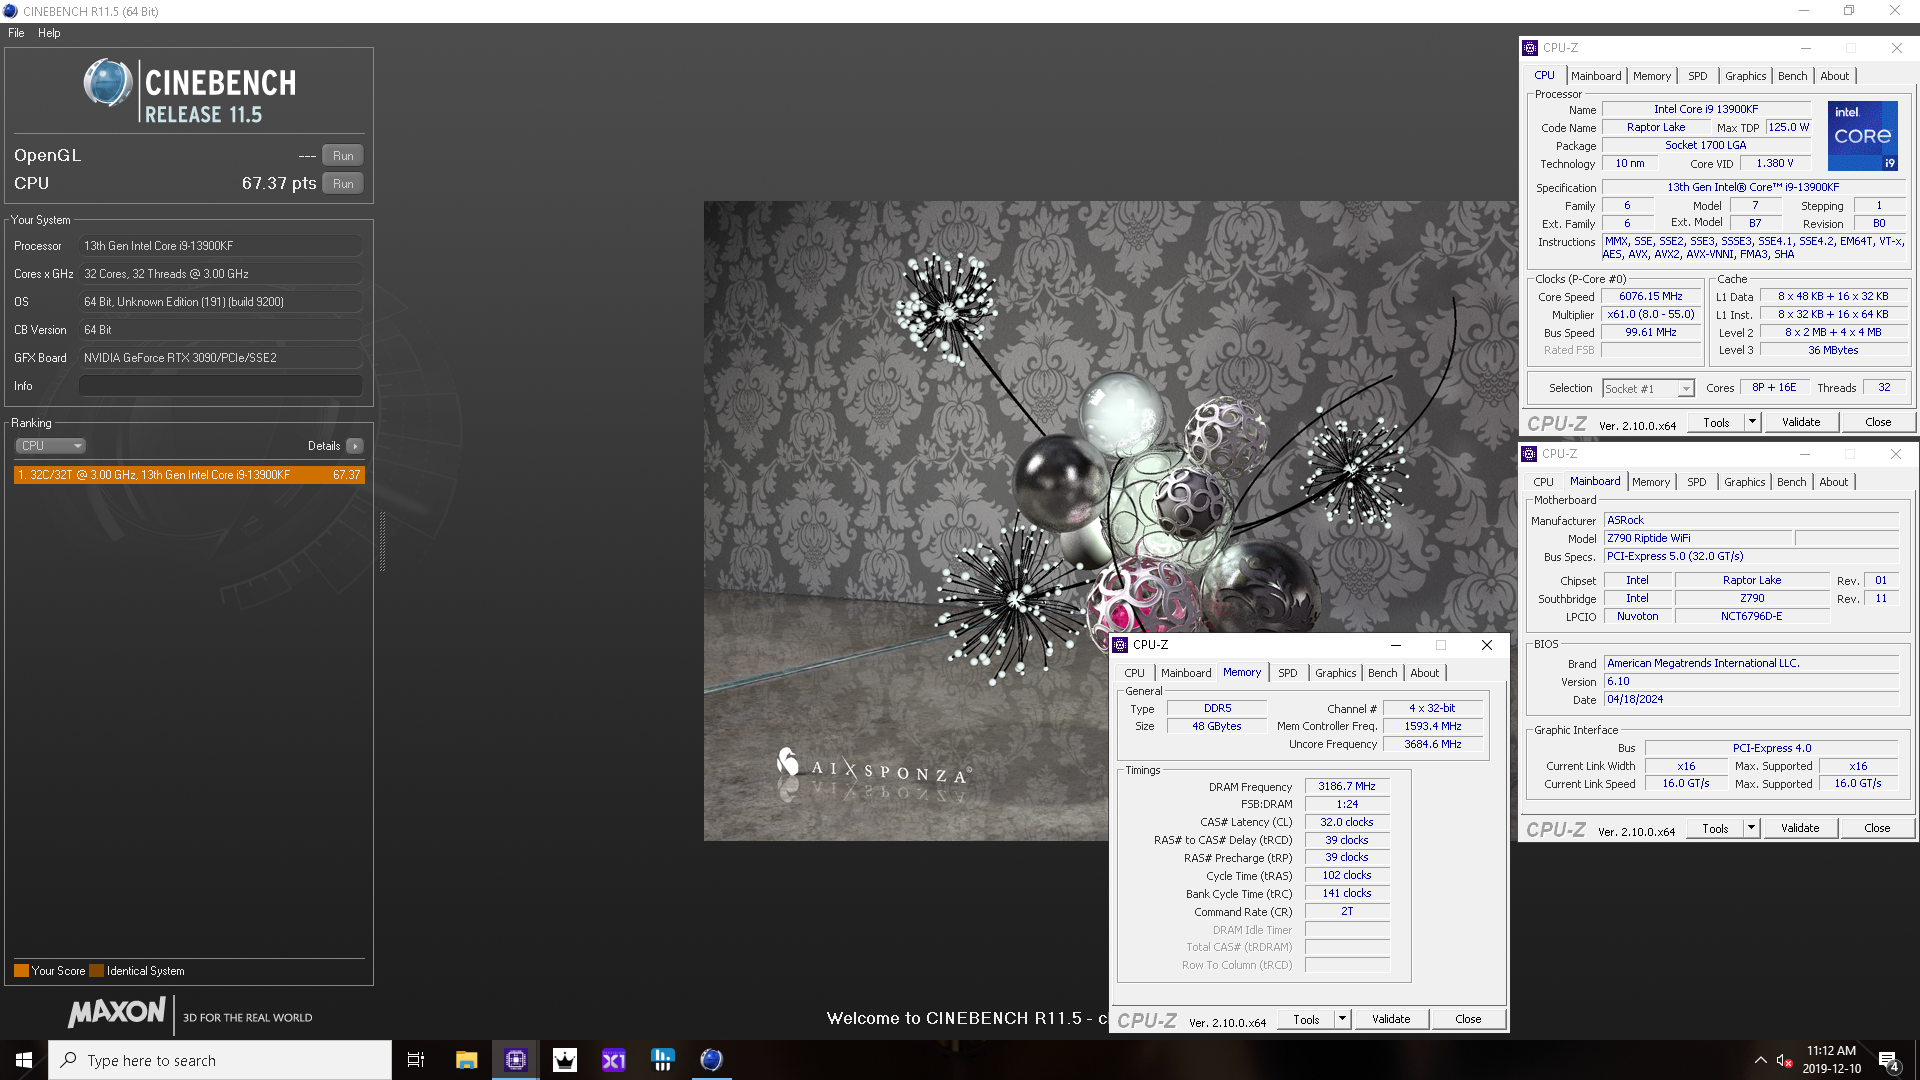This screenshot has width=1920, height=1080.
Task: Click the taskbar search box
Action: [x=220, y=1060]
